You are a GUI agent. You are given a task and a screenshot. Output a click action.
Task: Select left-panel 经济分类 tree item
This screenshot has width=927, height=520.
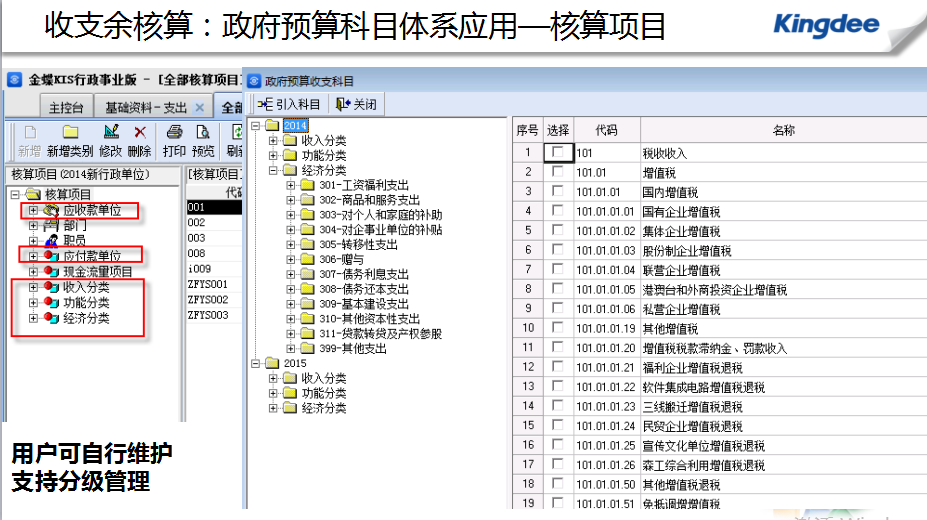coord(86,318)
